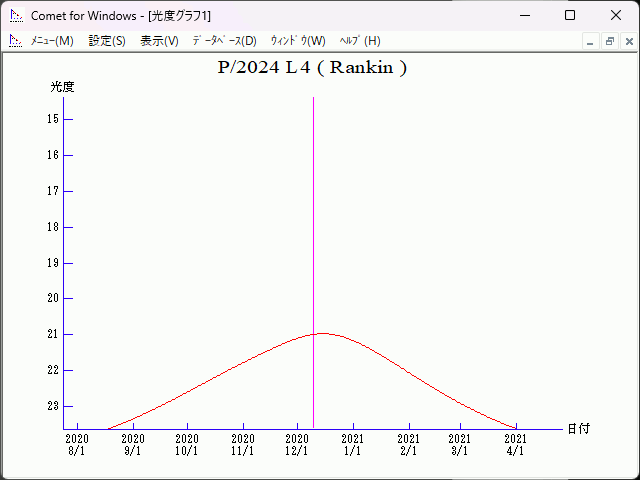Click the 2020 12/1 date label
Image resolution: width=640 pixels, height=480 pixels.
pos(297,445)
